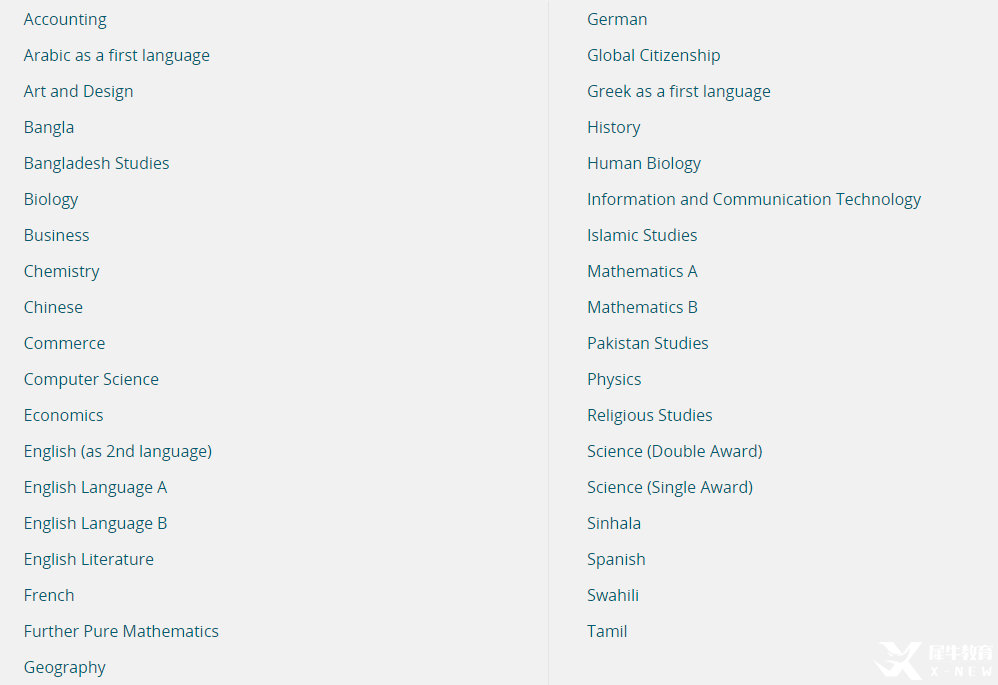Select the Mathematics A link
The width and height of the screenshot is (998, 685).
point(642,272)
